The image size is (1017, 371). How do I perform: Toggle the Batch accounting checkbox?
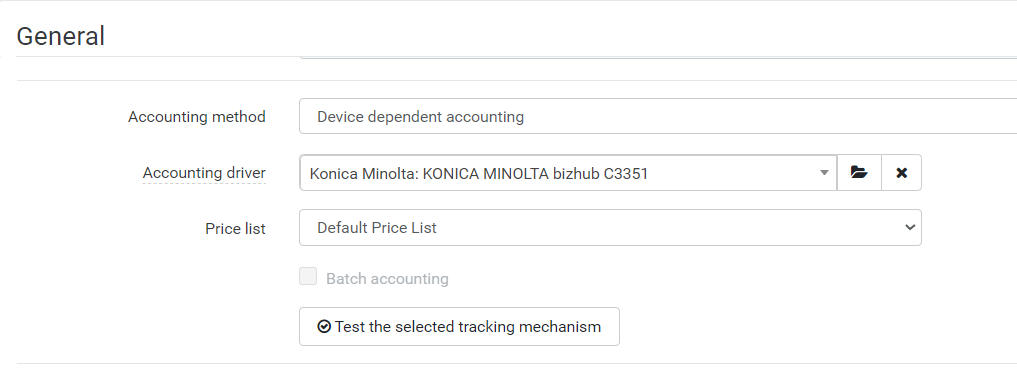pos(308,276)
